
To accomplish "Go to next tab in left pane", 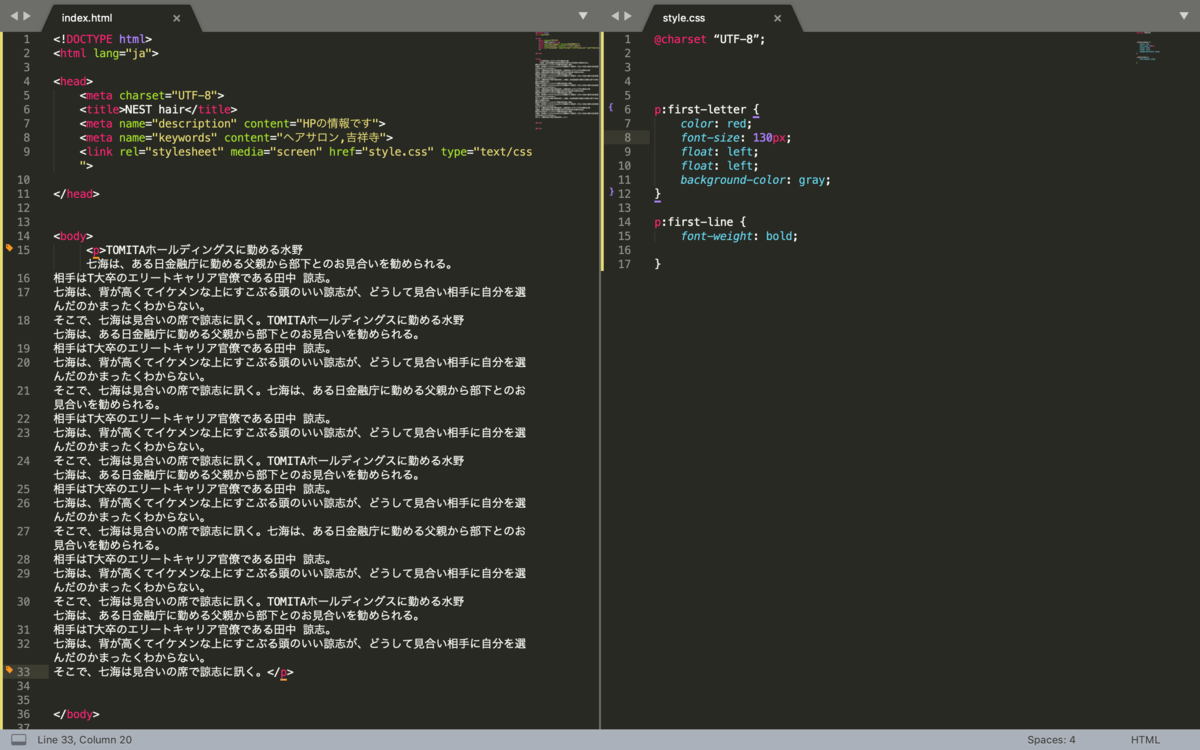I will coord(27,17).
